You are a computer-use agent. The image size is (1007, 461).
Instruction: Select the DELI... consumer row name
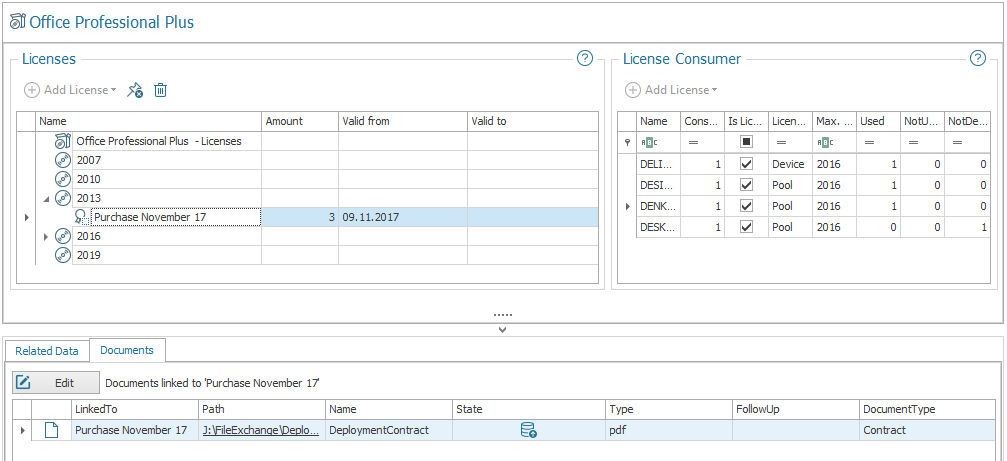point(658,164)
